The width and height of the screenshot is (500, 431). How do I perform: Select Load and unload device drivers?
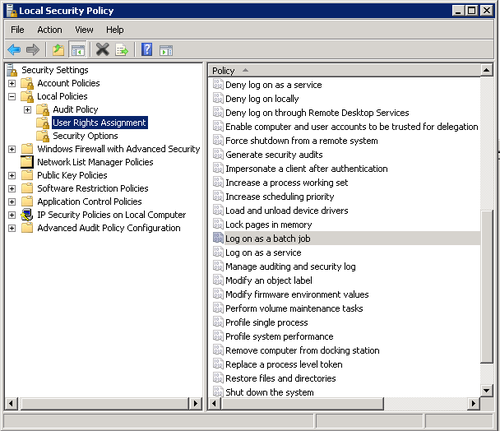pos(287,211)
